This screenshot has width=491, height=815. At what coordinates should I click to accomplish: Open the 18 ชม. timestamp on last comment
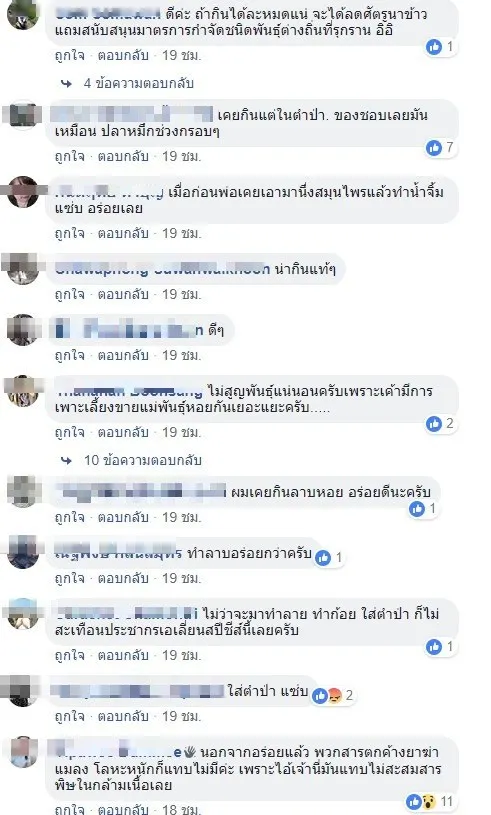pos(181,809)
